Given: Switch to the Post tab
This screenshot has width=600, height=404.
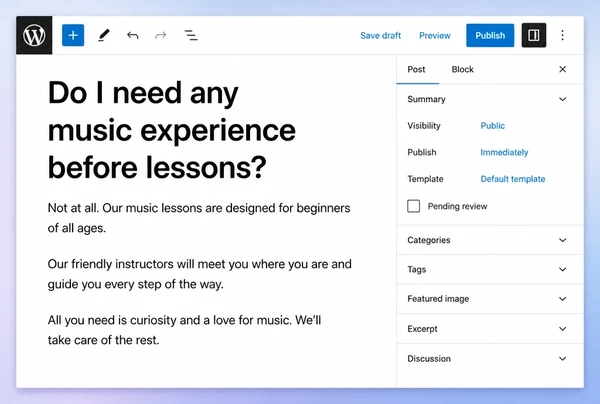Looking at the screenshot, I should [x=416, y=69].
